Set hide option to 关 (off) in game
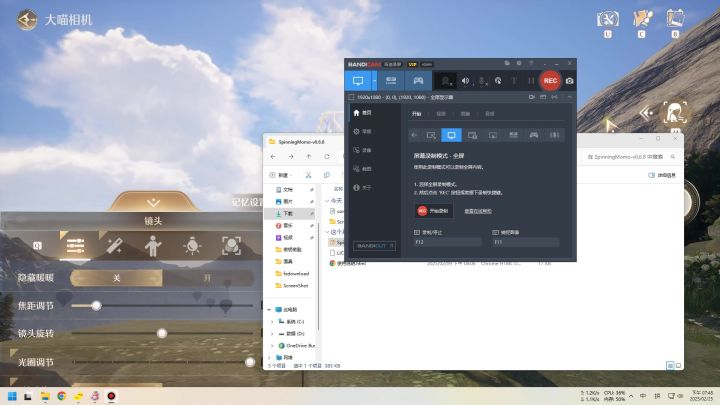 (116, 278)
